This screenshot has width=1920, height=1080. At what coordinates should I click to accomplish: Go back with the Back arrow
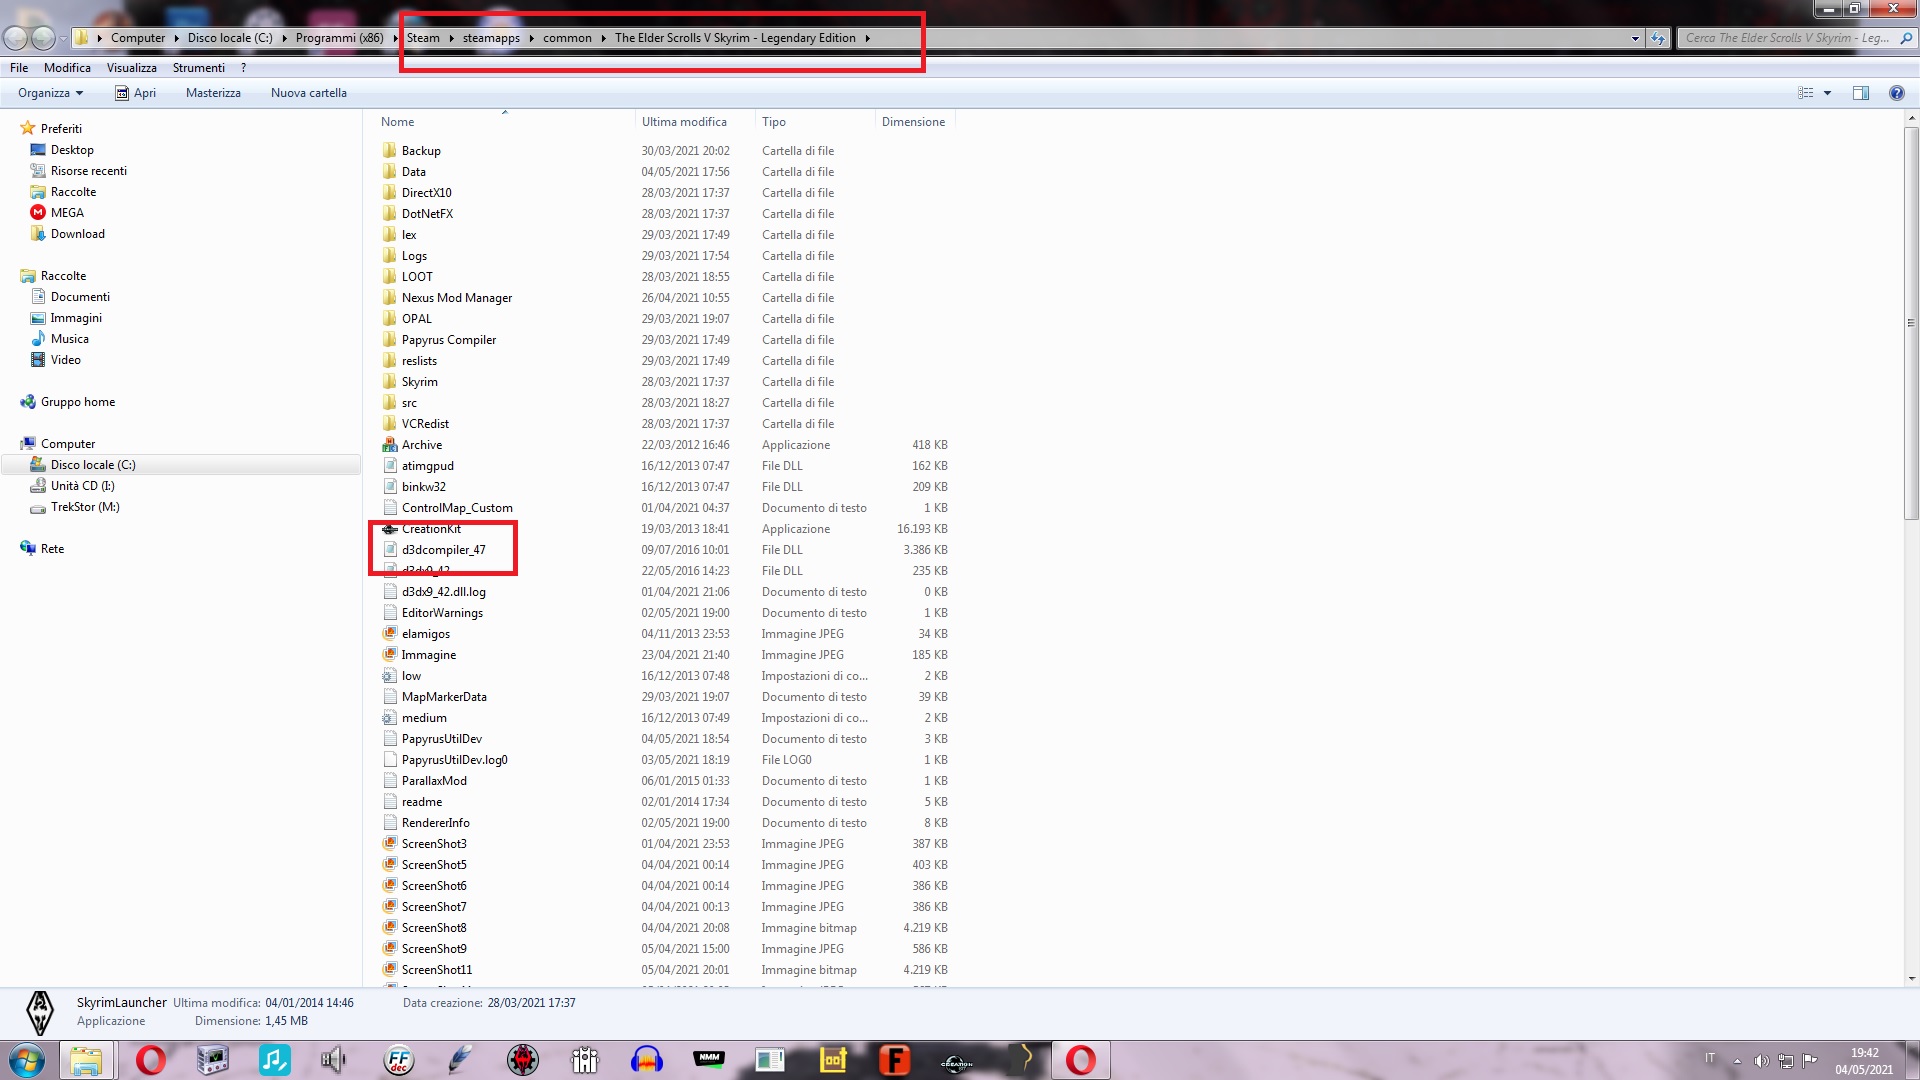[x=16, y=38]
